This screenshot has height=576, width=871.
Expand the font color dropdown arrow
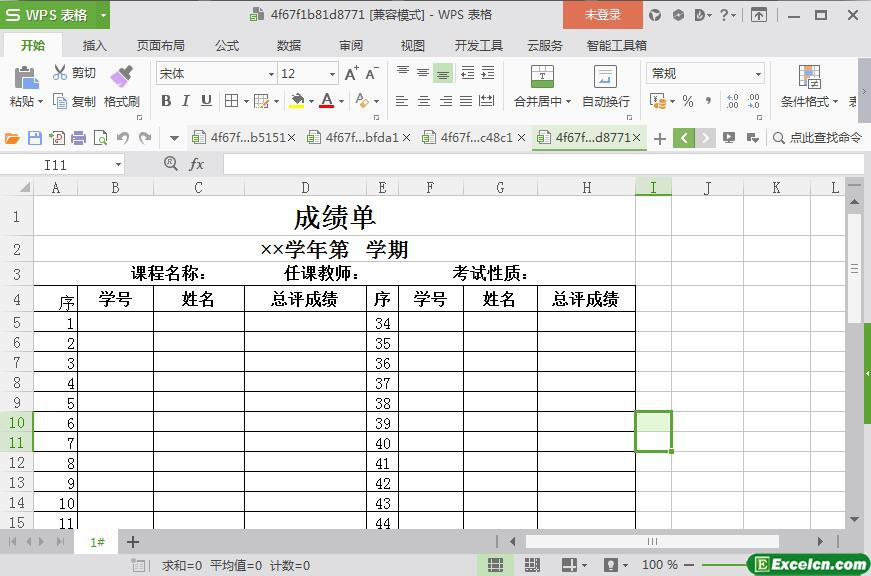(341, 102)
